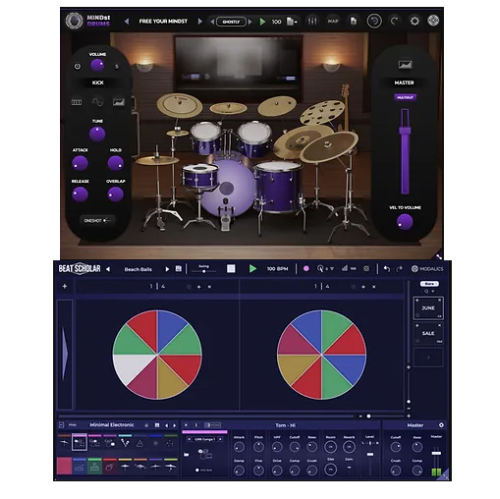Screen dimensions: 500x499
Task: Click the Overlap knob
Action: 115,194
